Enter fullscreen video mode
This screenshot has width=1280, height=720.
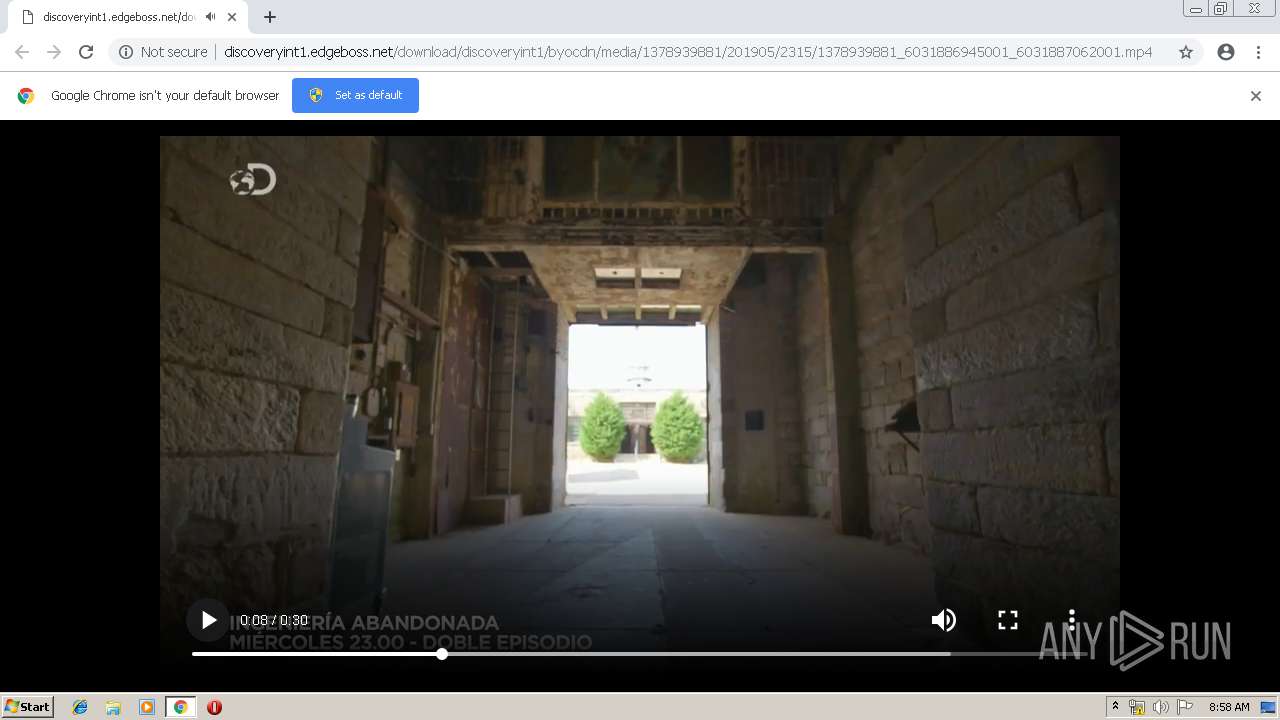(1008, 620)
